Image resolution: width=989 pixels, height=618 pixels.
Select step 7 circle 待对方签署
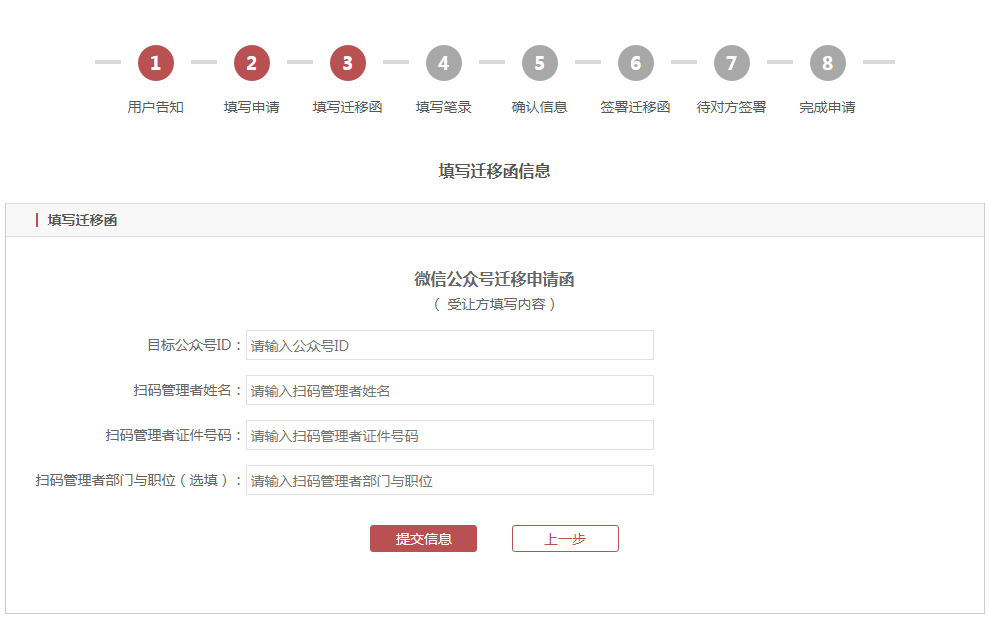[x=731, y=63]
